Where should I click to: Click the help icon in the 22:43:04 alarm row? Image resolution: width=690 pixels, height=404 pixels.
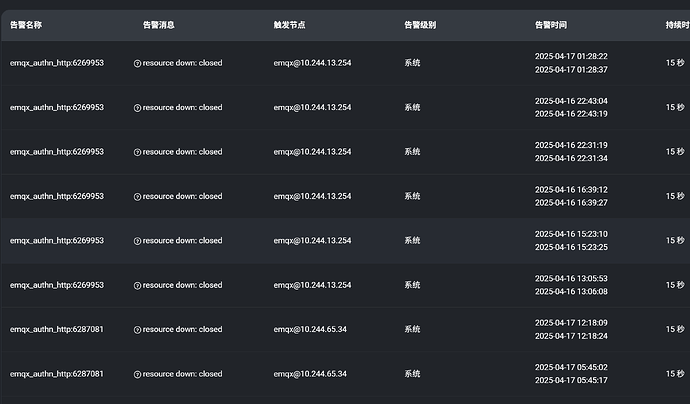(137, 108)
